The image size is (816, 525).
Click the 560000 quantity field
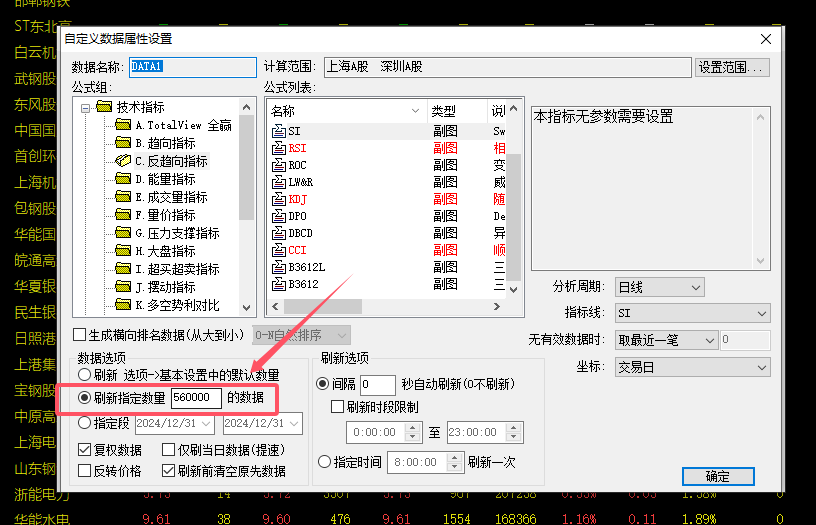[x=196, y=398]
